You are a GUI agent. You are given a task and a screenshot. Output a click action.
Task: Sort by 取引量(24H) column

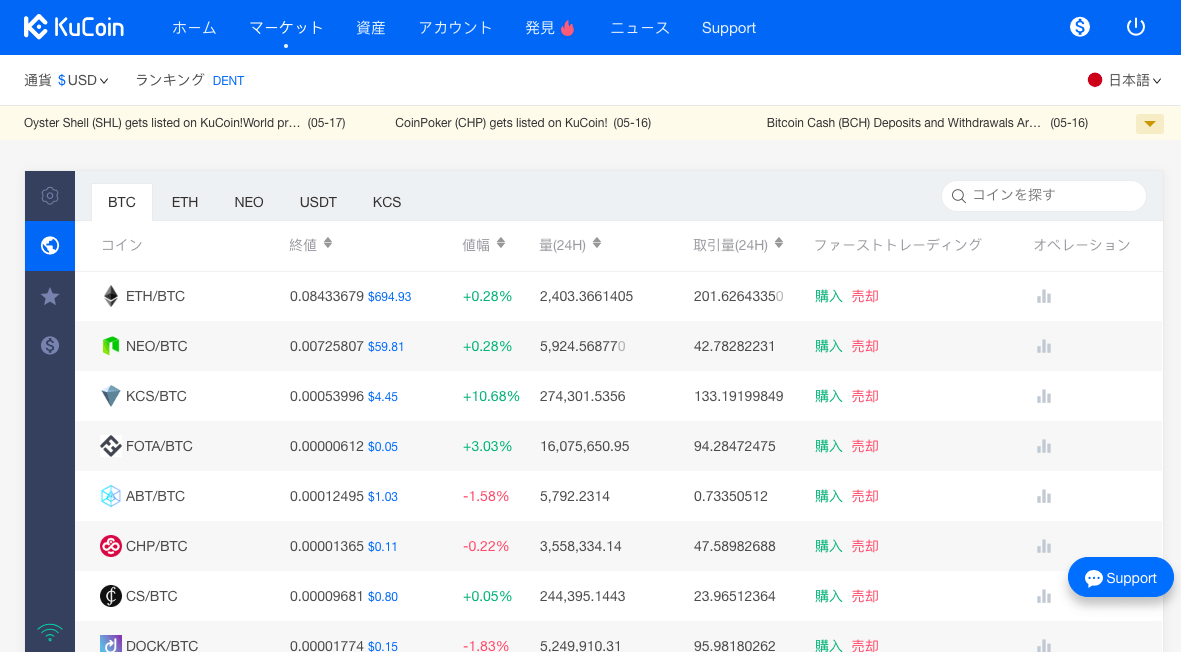[779, 243]
